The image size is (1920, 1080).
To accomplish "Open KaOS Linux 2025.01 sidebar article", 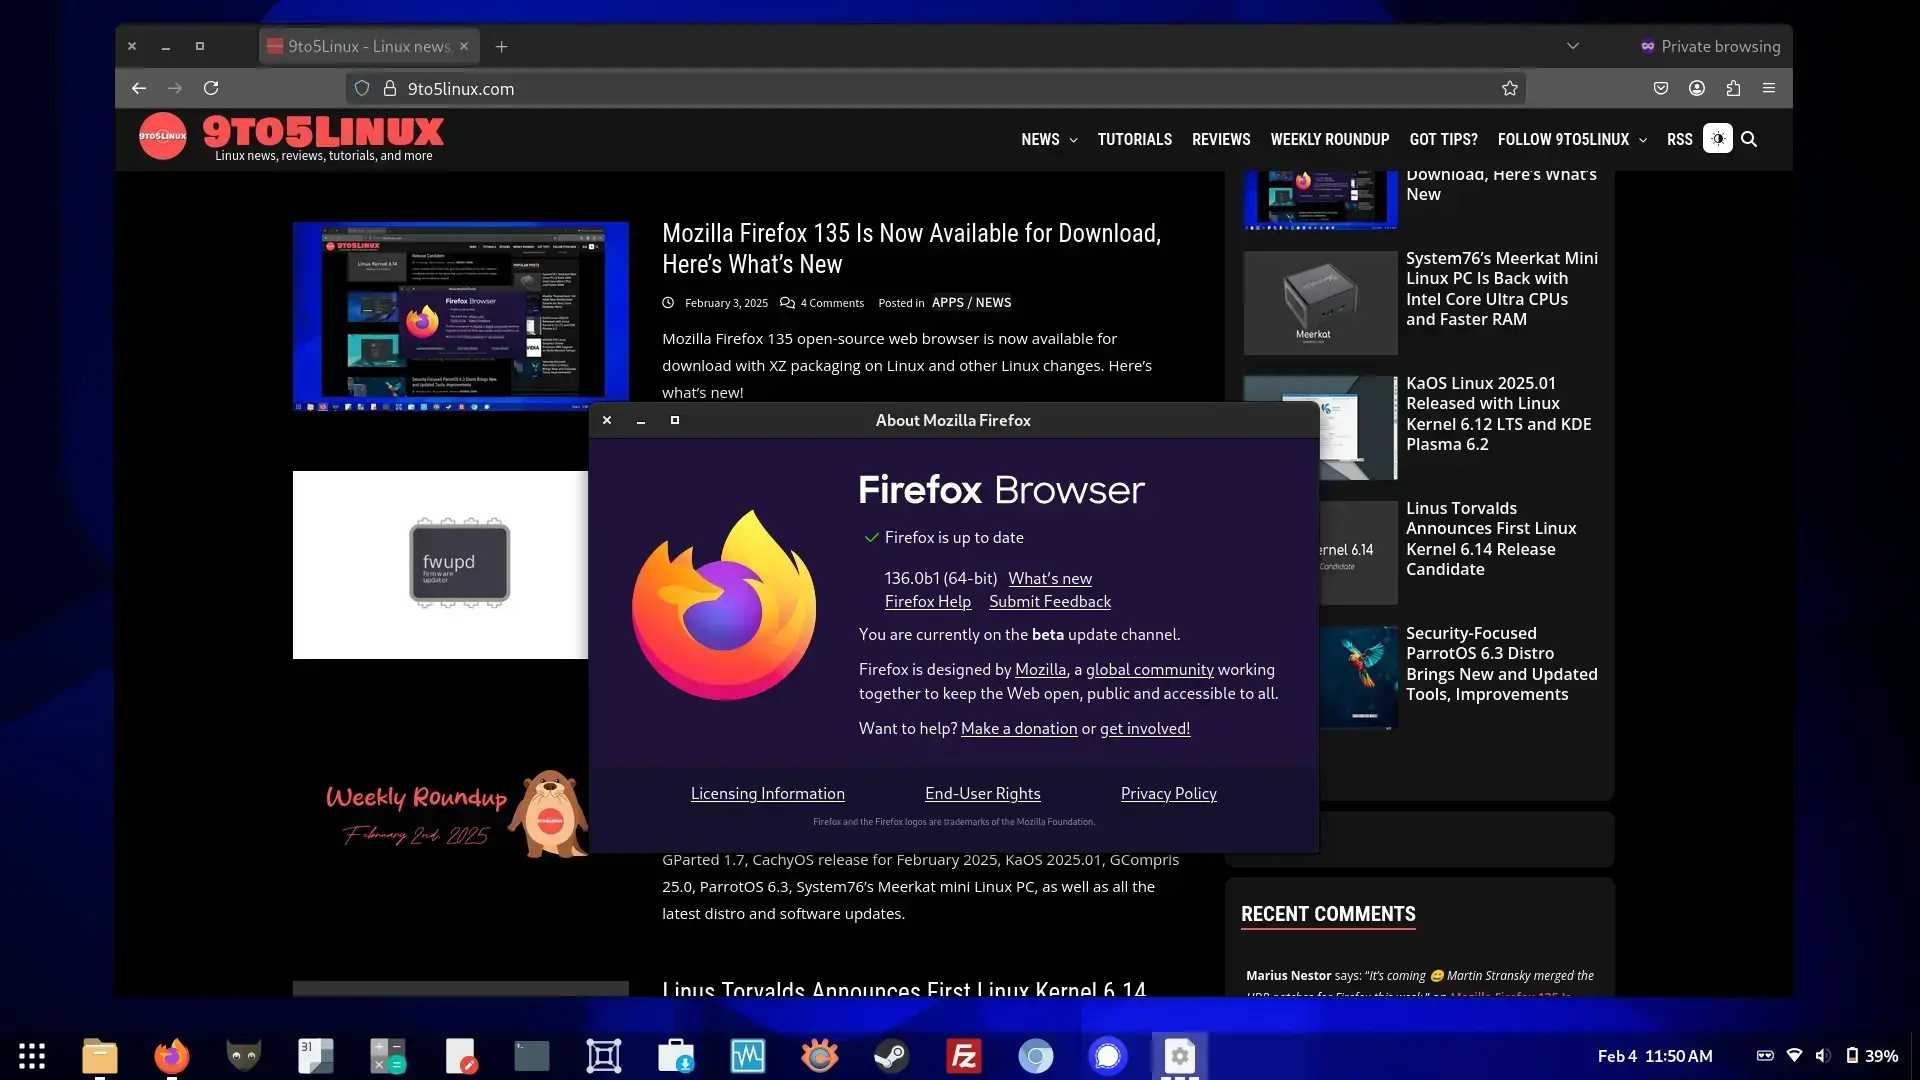I will point(1498,414).
